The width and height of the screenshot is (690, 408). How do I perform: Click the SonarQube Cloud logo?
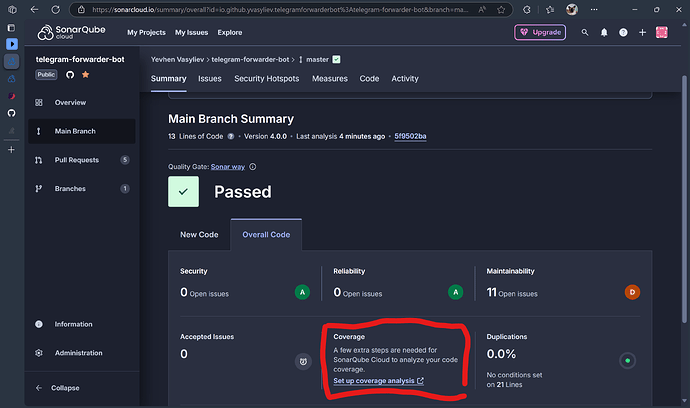point(71,32)
